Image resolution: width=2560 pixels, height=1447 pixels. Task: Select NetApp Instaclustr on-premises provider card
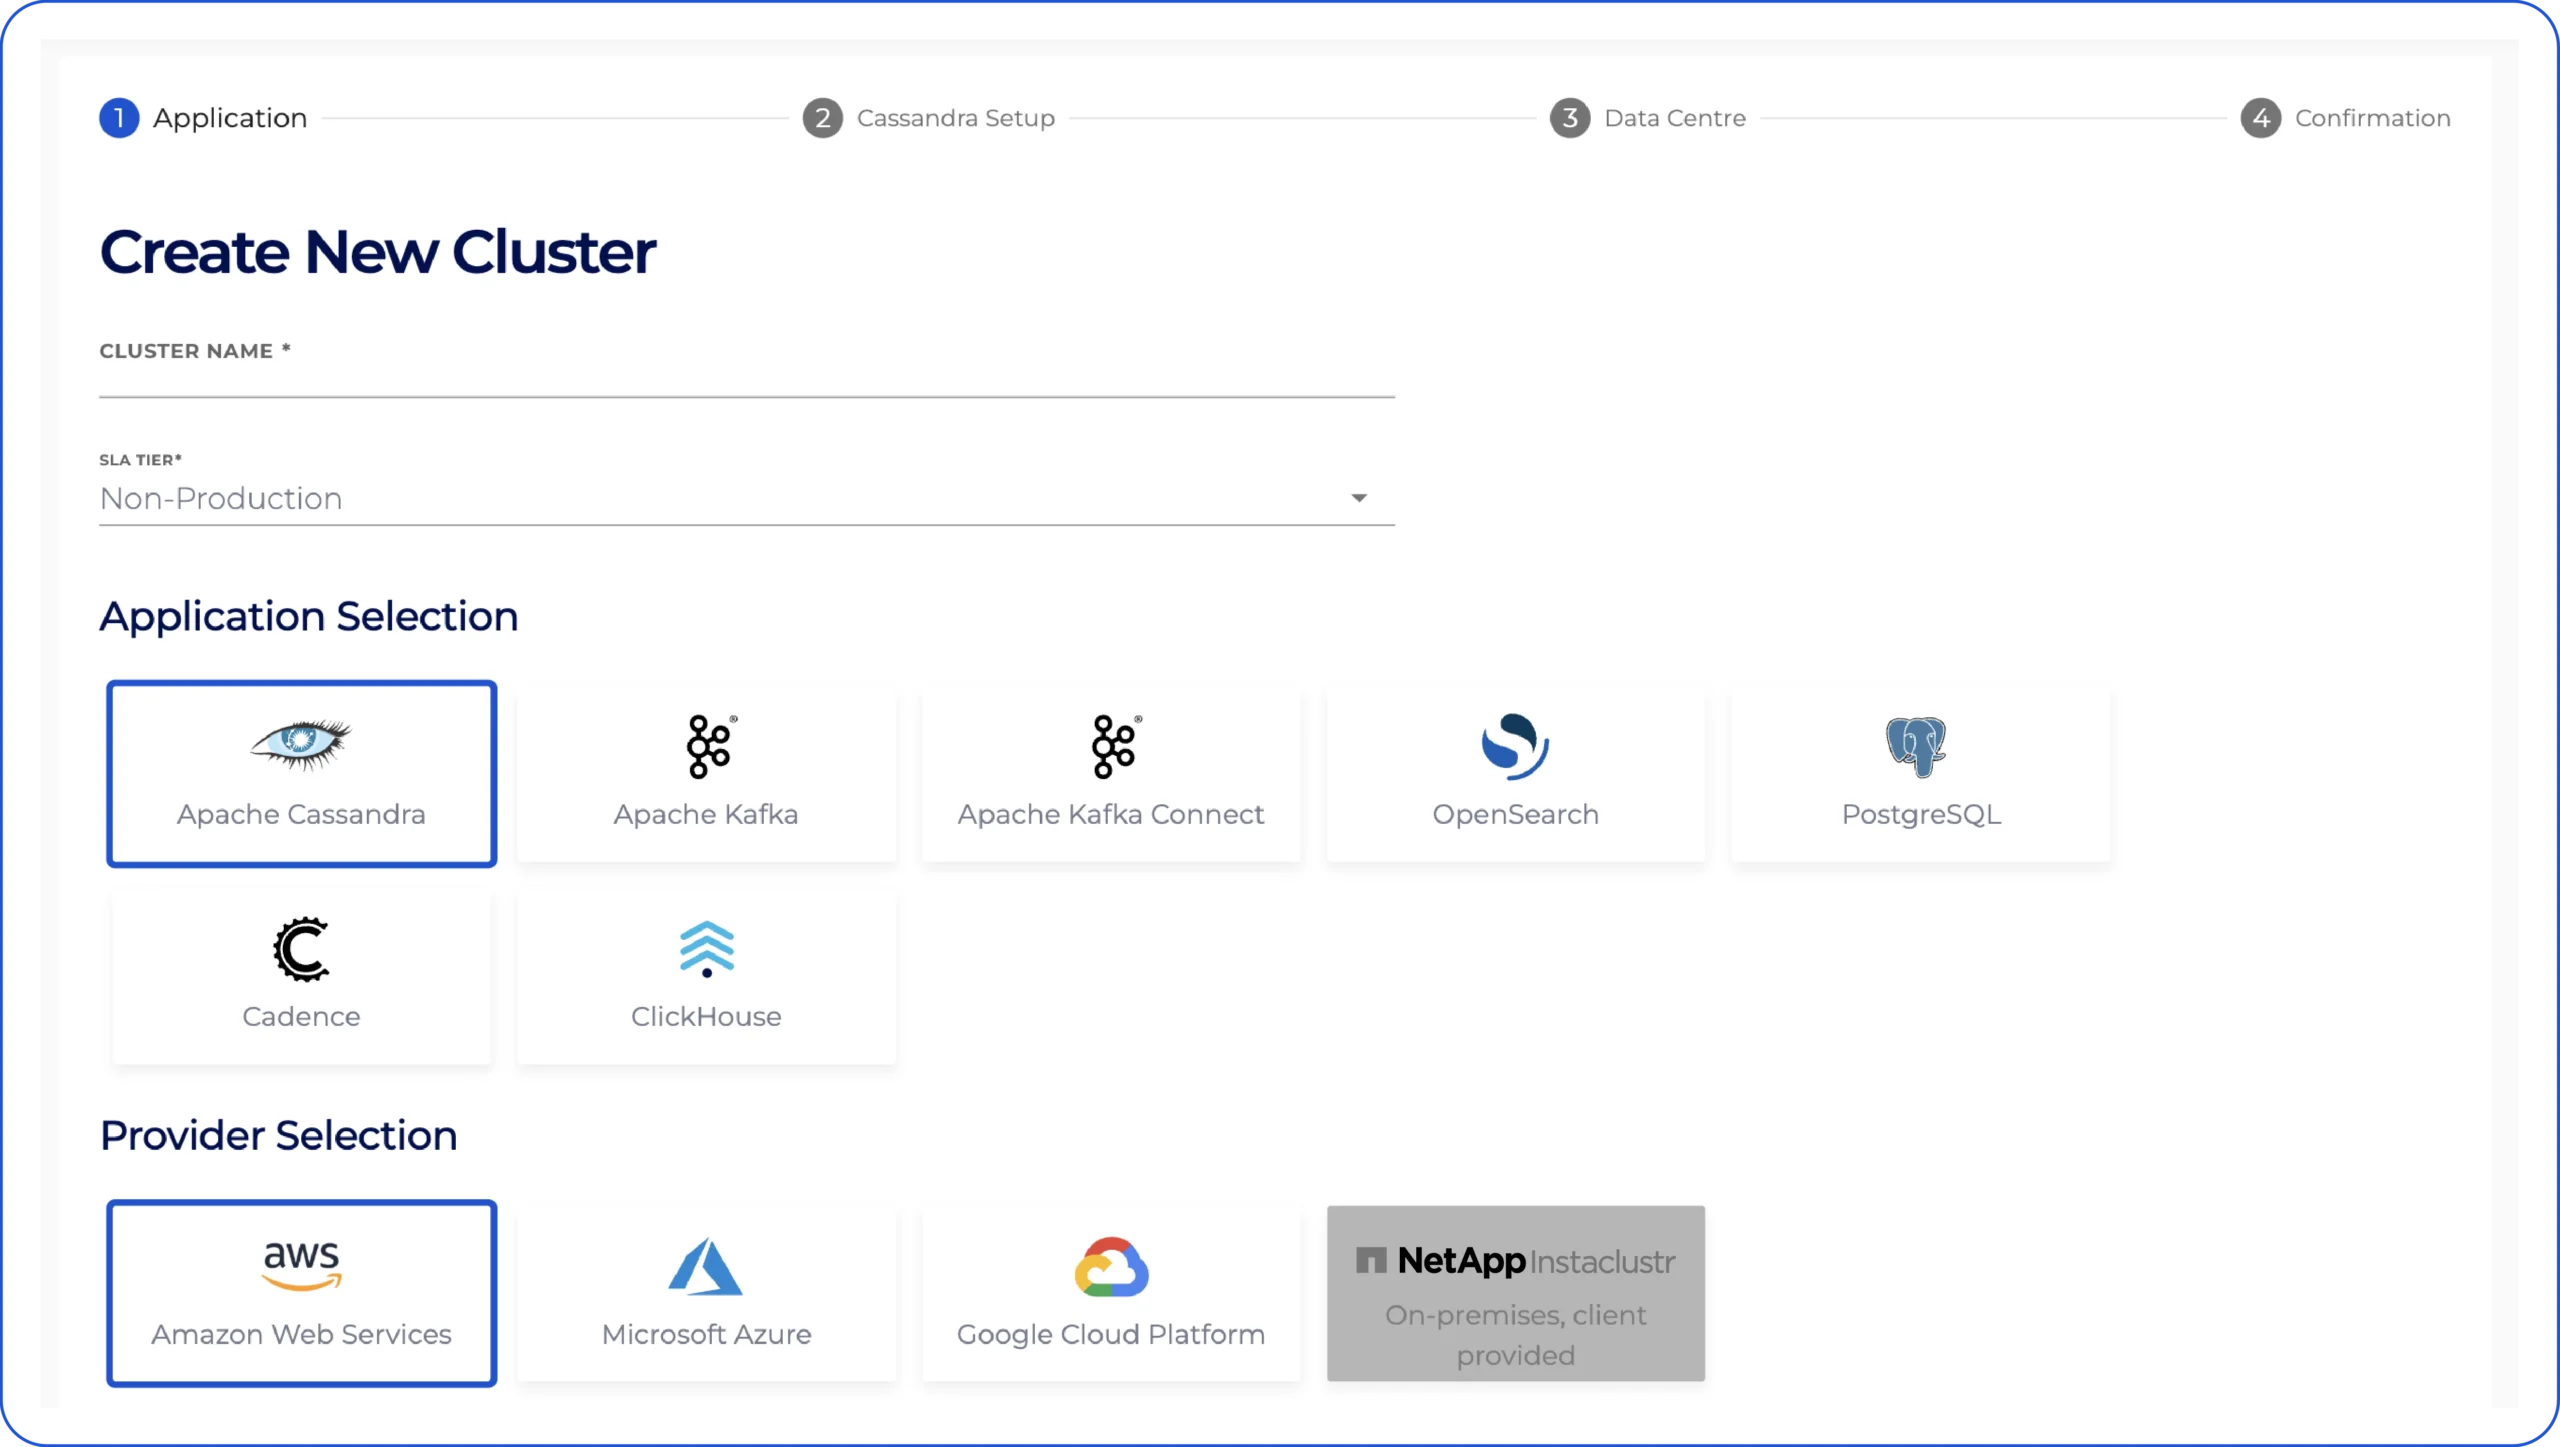(1515, 1293)
